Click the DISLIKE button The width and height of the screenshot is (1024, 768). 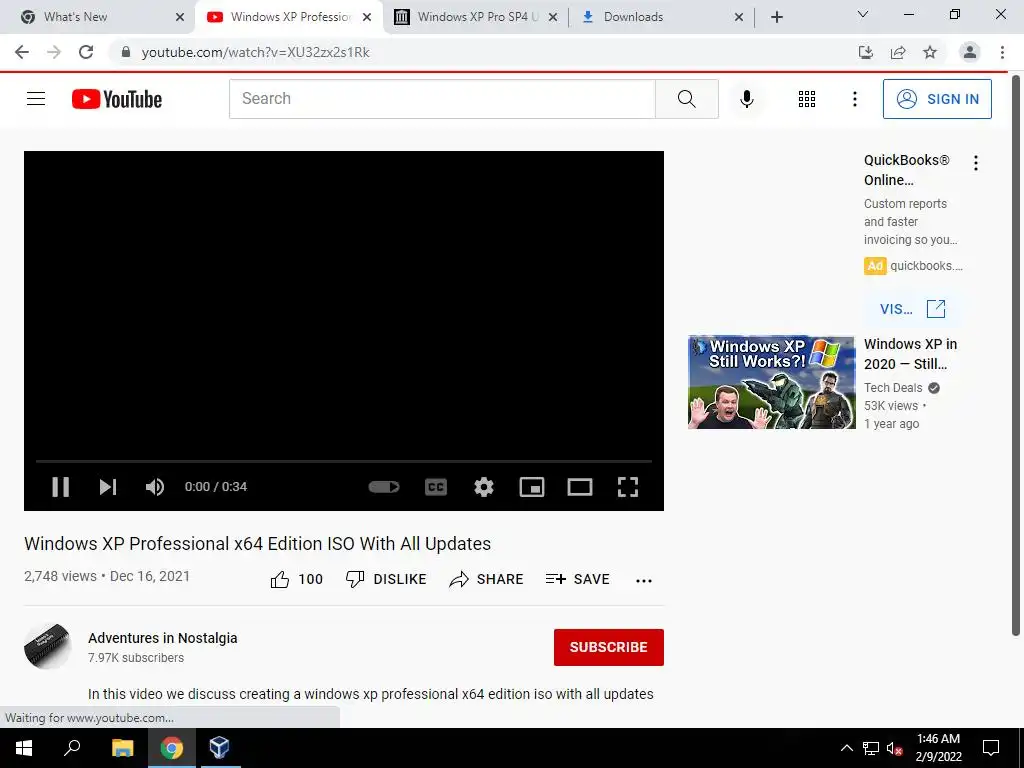coord(386,579)
